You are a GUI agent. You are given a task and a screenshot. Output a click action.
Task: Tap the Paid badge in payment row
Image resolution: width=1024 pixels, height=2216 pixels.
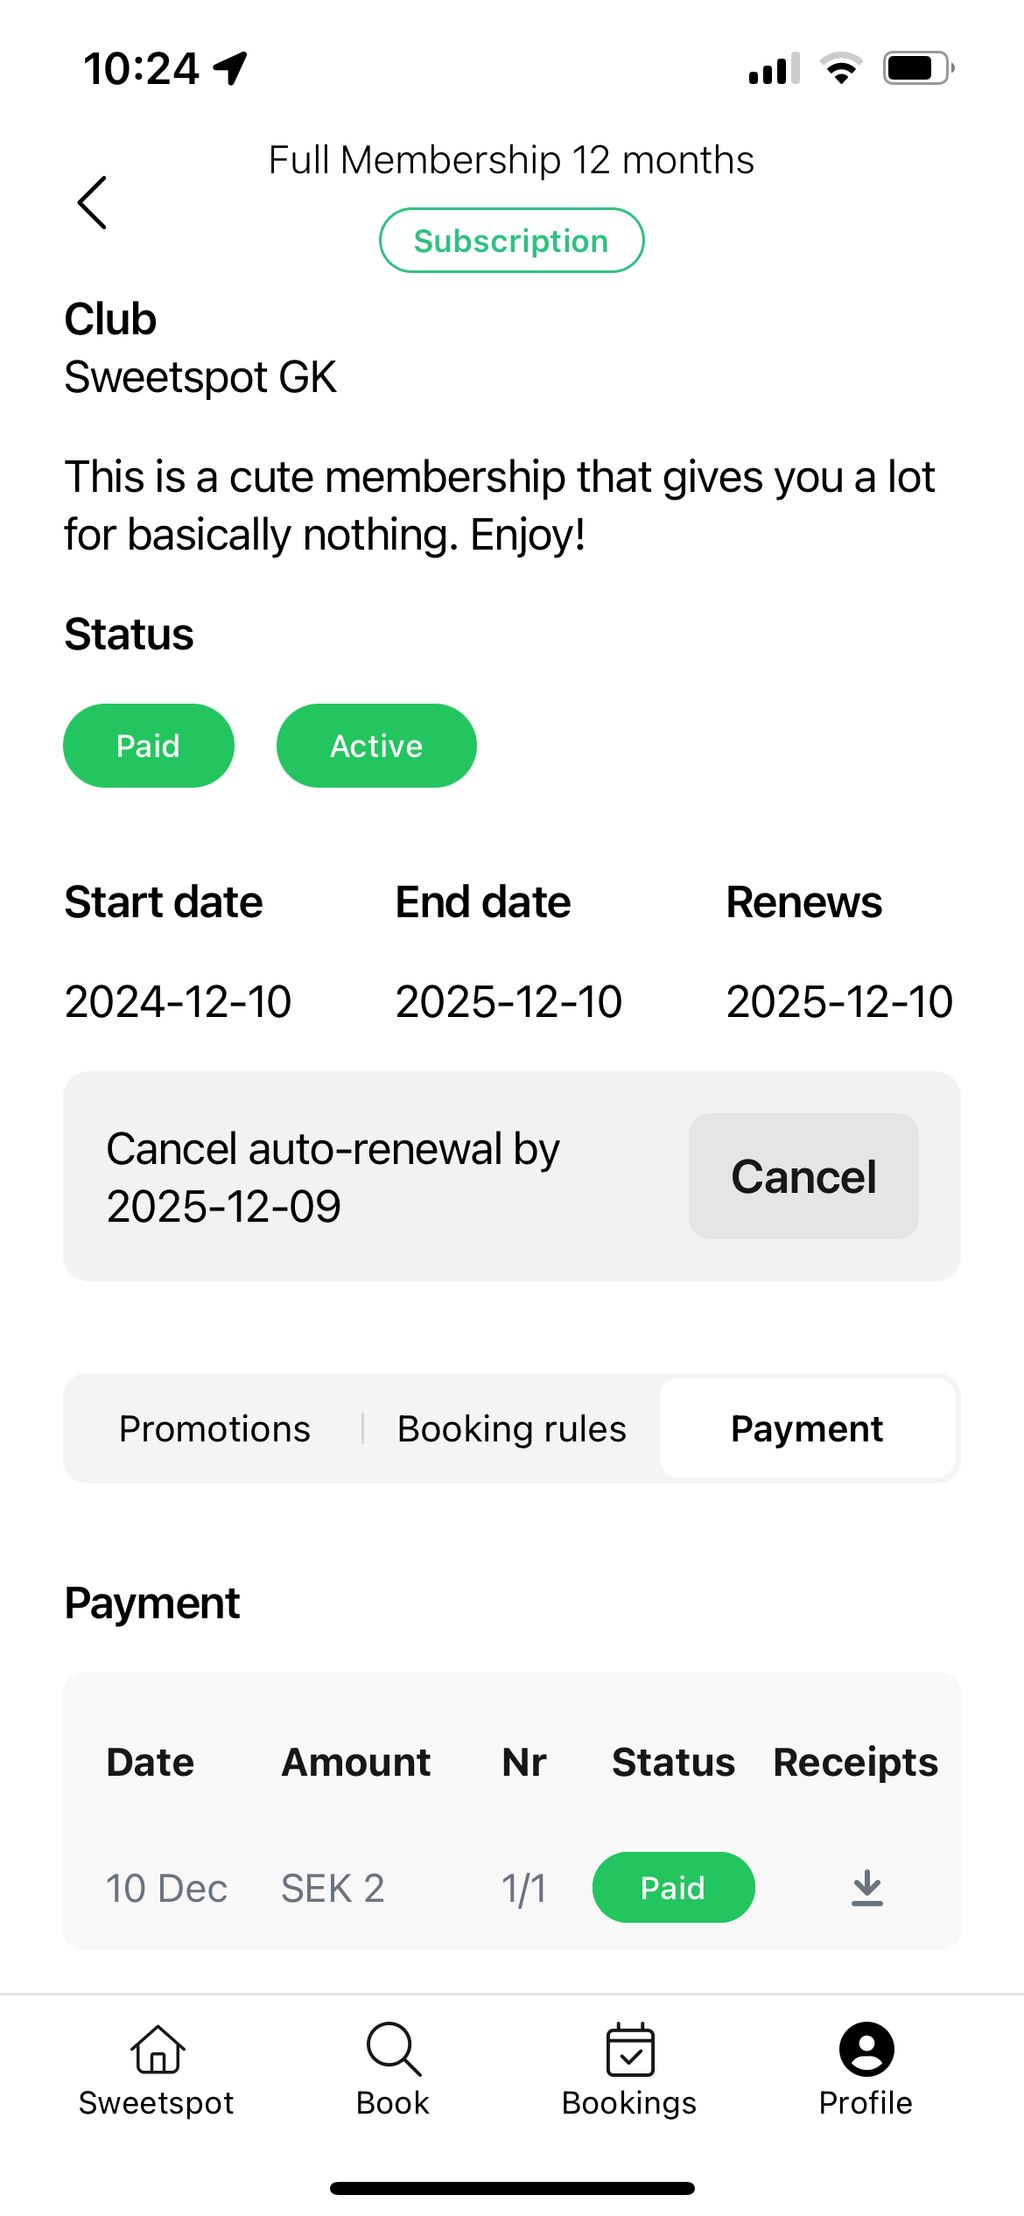point(673,1887)
